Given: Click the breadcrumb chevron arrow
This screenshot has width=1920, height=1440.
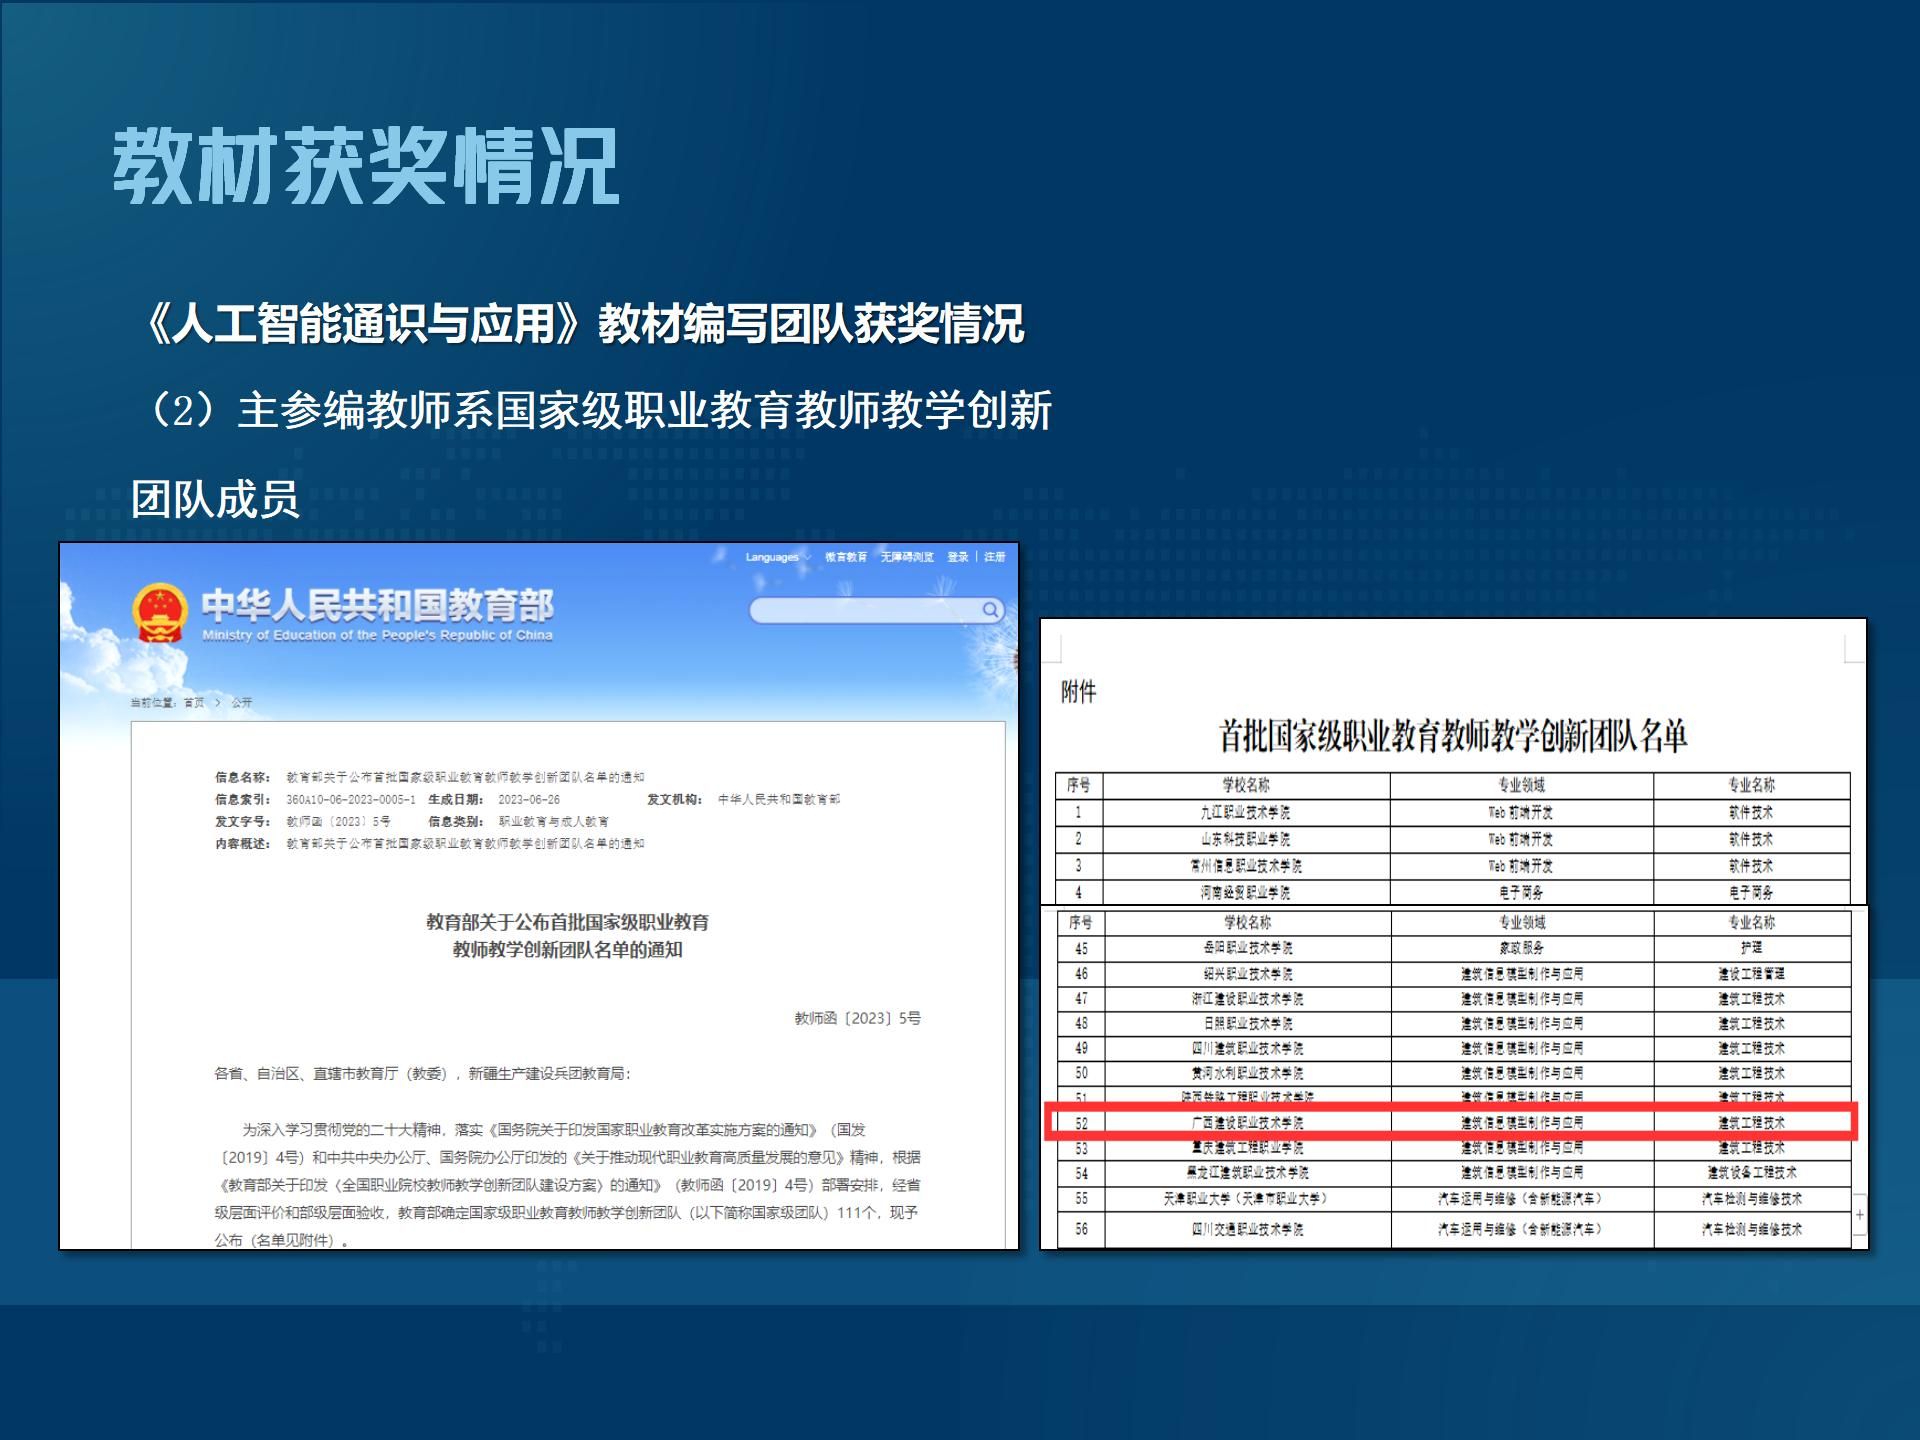Looking at the screenshot, I should tap(218, 703).
